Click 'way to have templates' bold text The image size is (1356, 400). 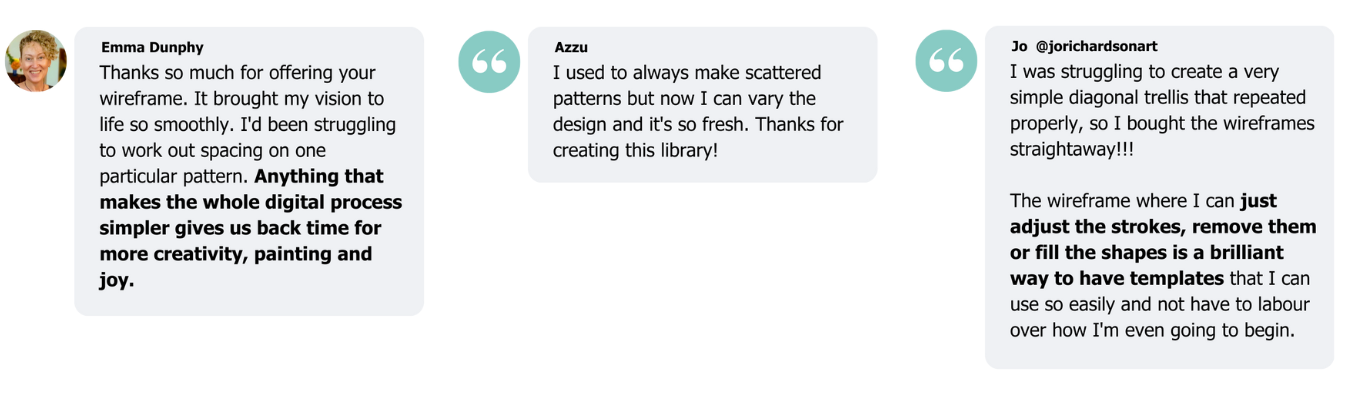[1117, 278]
